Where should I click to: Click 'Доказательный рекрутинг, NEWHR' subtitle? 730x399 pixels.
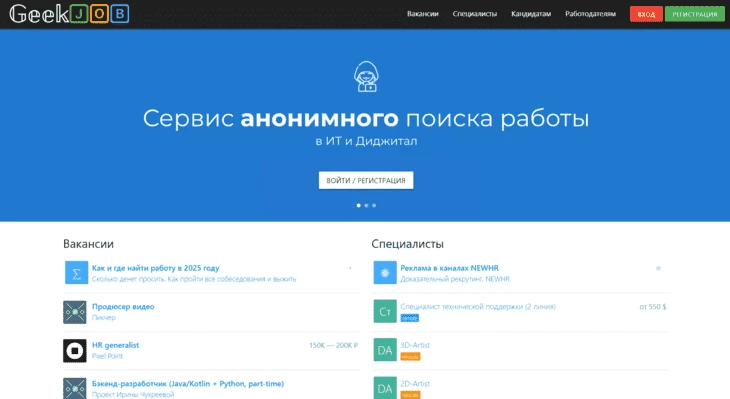tap(455, 279)
